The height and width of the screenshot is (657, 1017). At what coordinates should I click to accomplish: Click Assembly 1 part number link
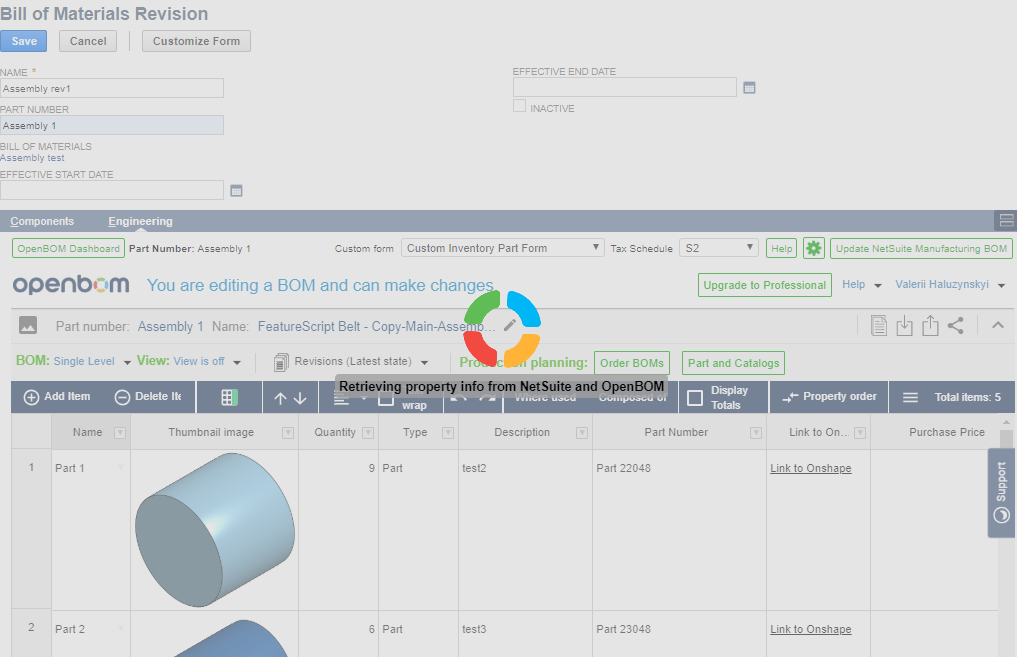point(171,326)
